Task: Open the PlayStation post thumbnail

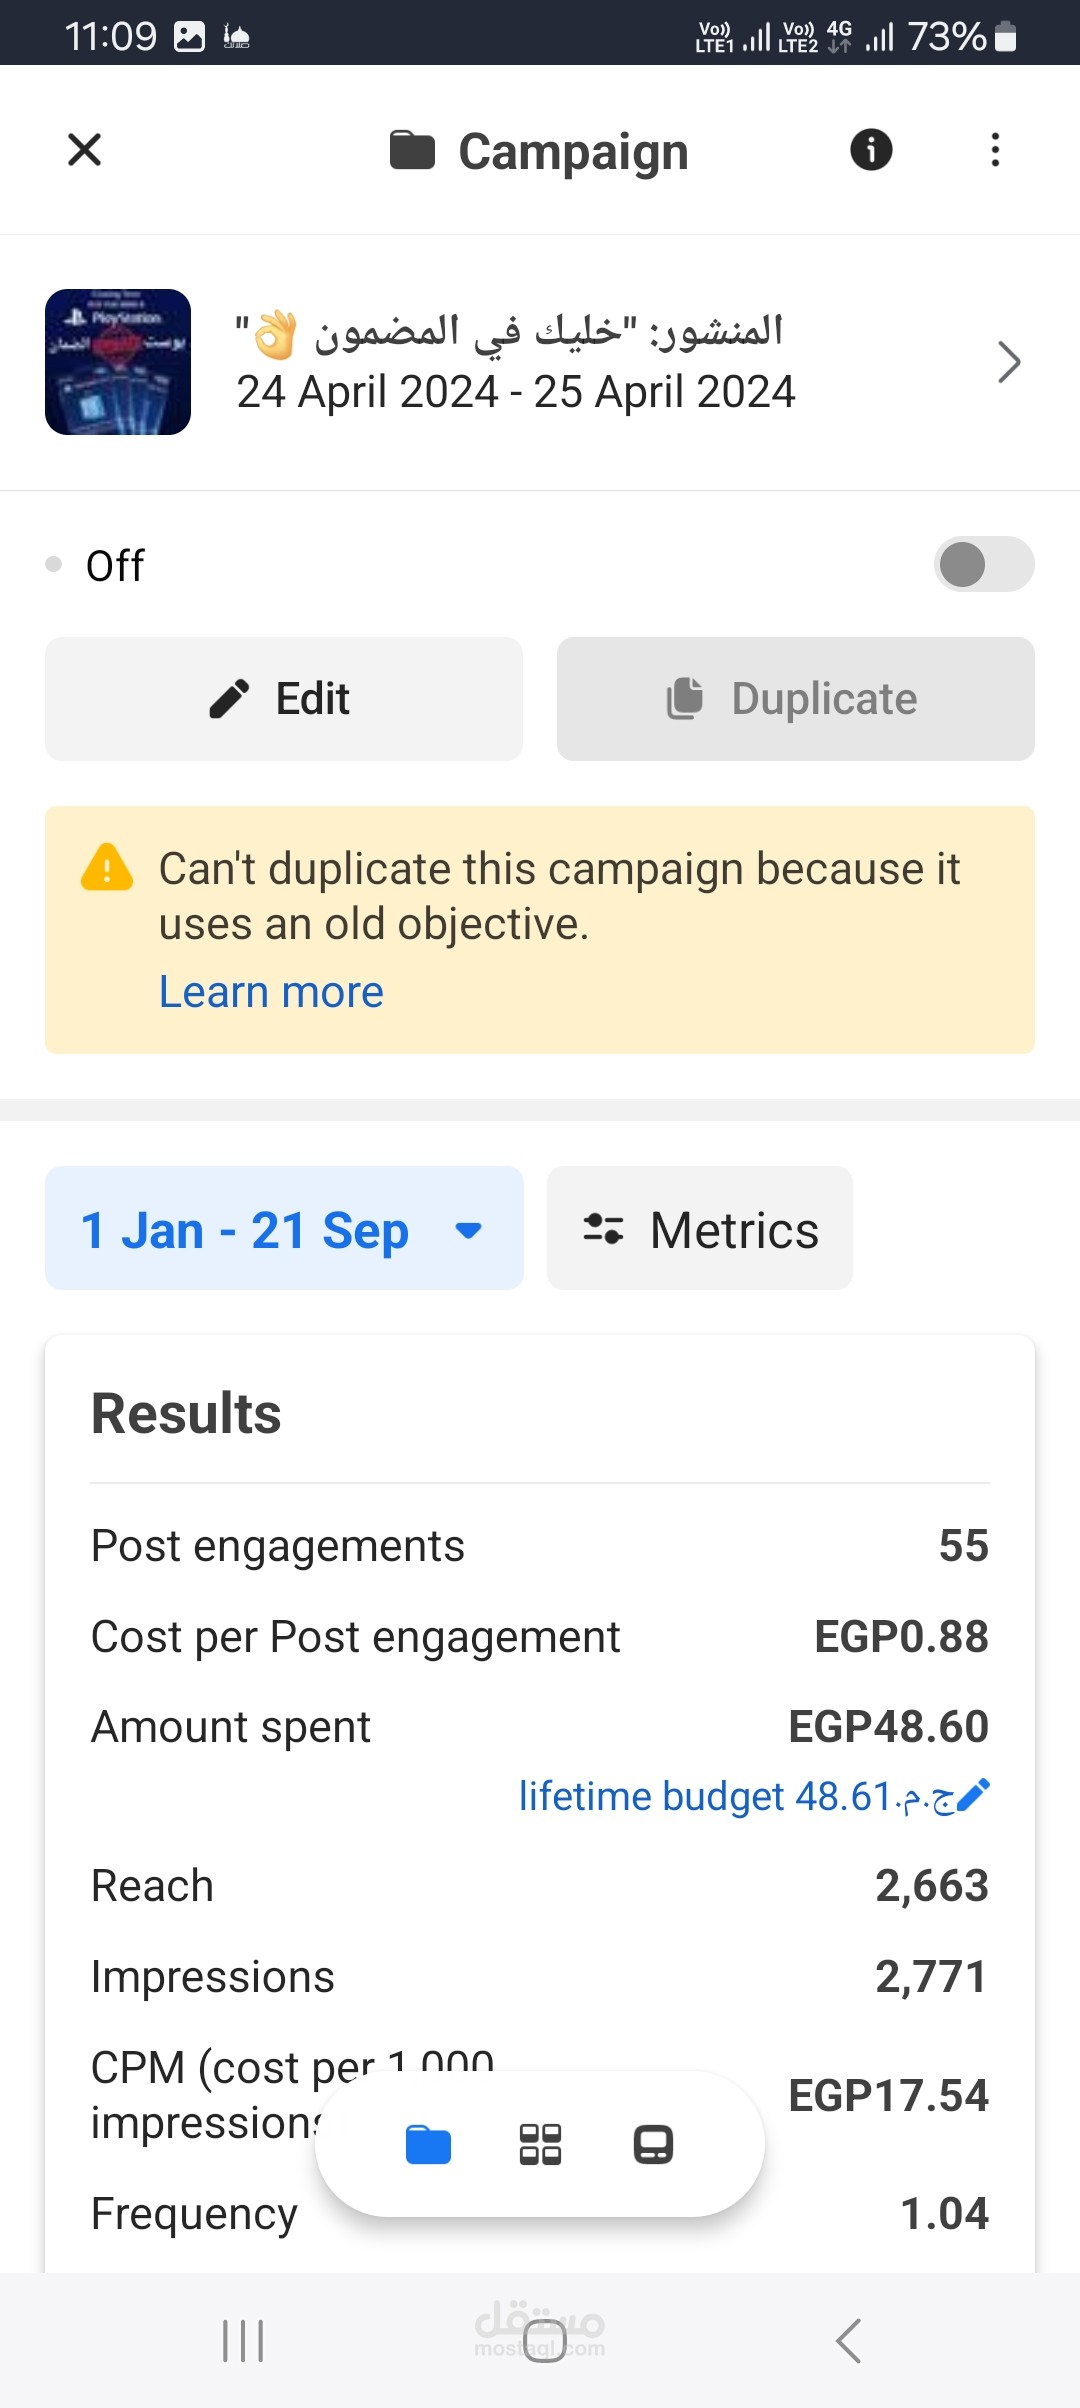Action: [118, 362]
